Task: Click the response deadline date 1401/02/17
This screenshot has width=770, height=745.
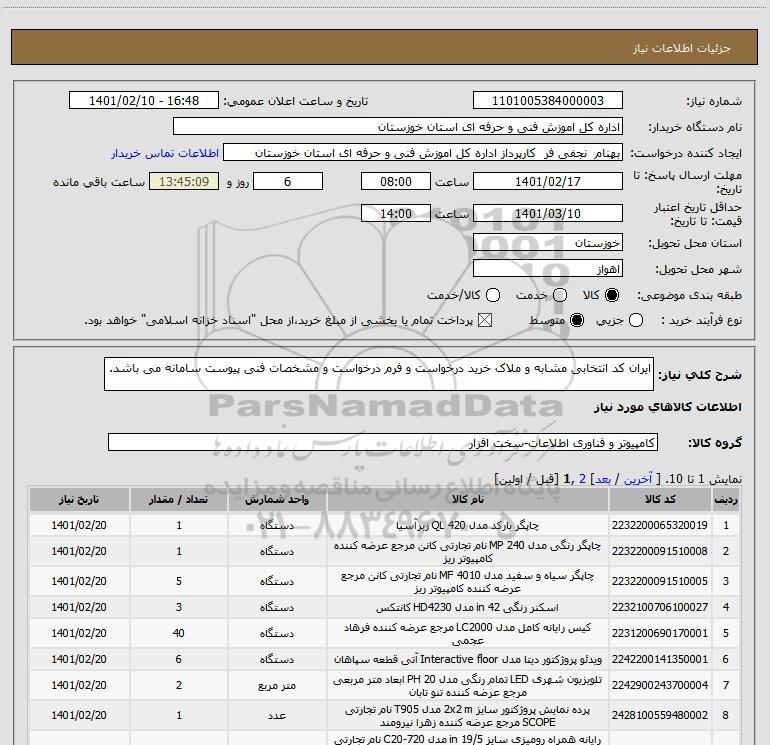Action: [x=548, y=181]
